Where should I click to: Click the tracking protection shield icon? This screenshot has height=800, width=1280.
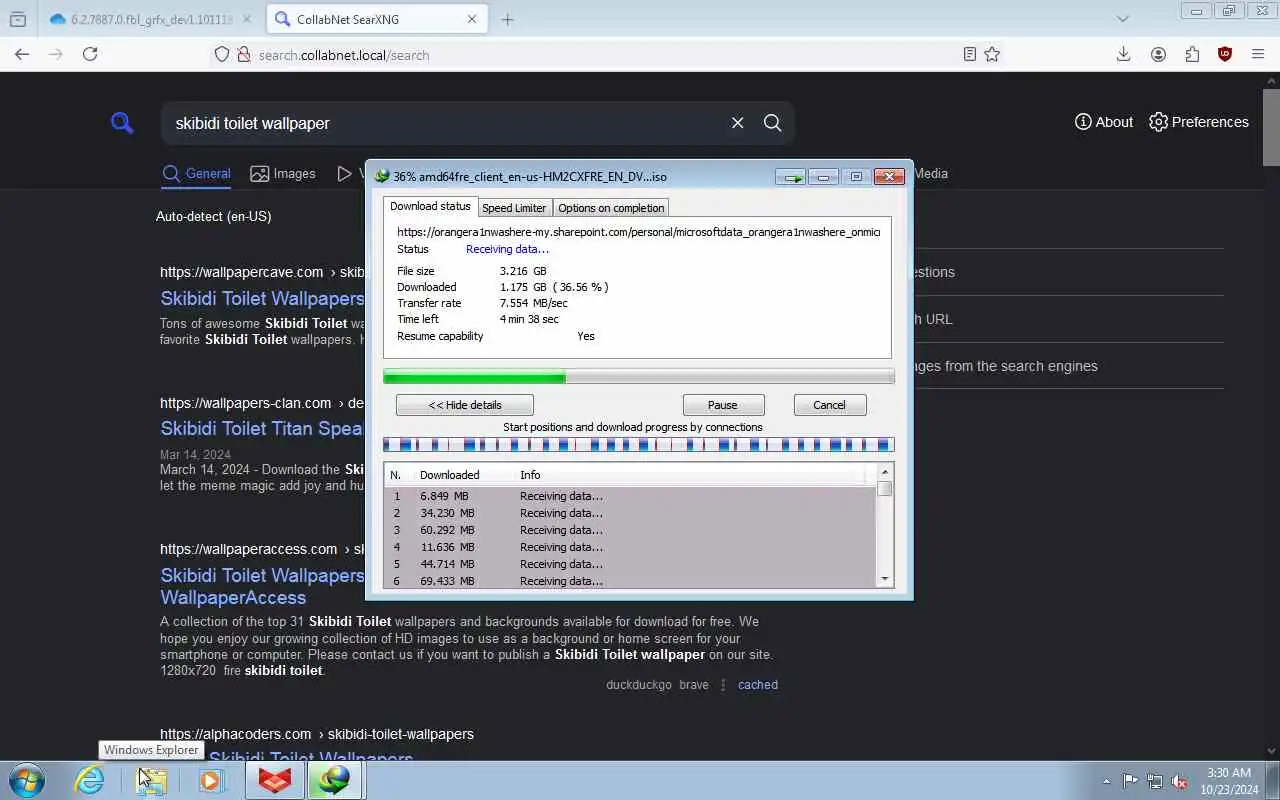(222, 54)
